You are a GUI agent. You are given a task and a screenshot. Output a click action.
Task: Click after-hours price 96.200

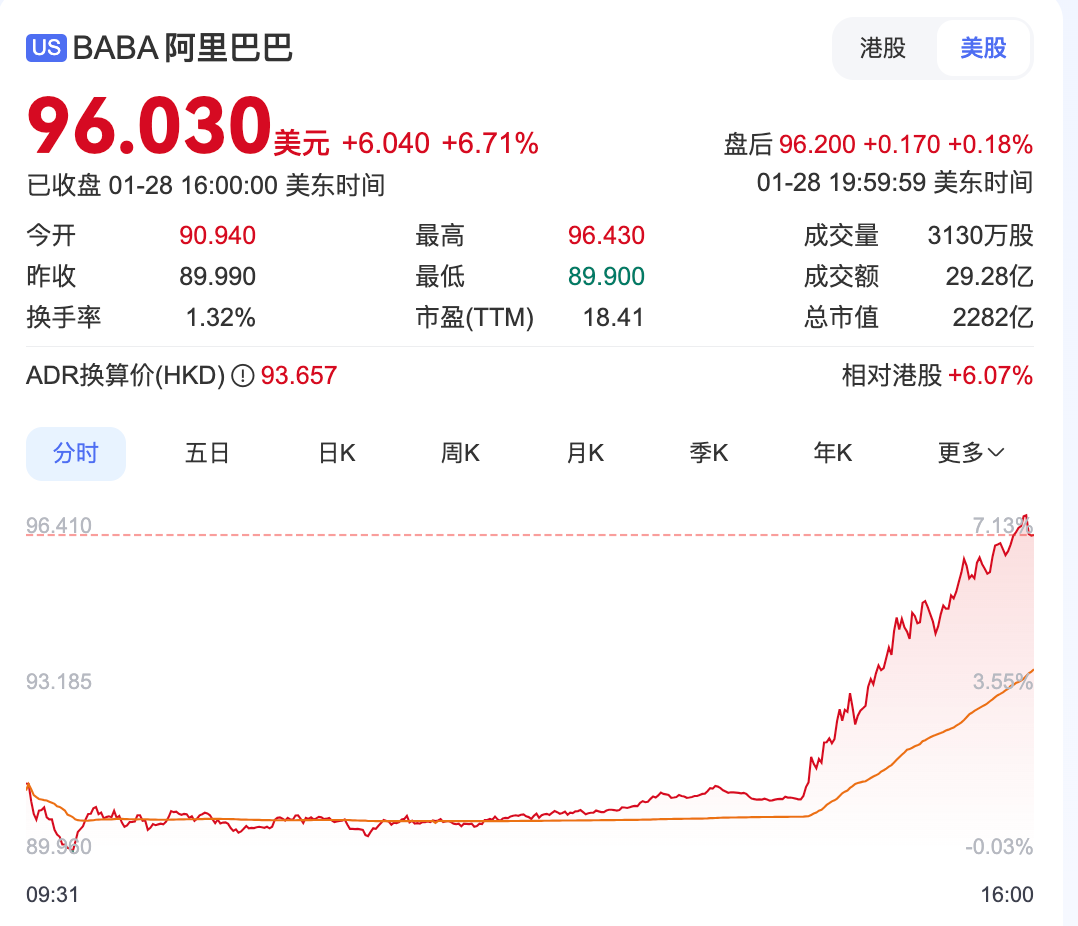pos(817,144)
